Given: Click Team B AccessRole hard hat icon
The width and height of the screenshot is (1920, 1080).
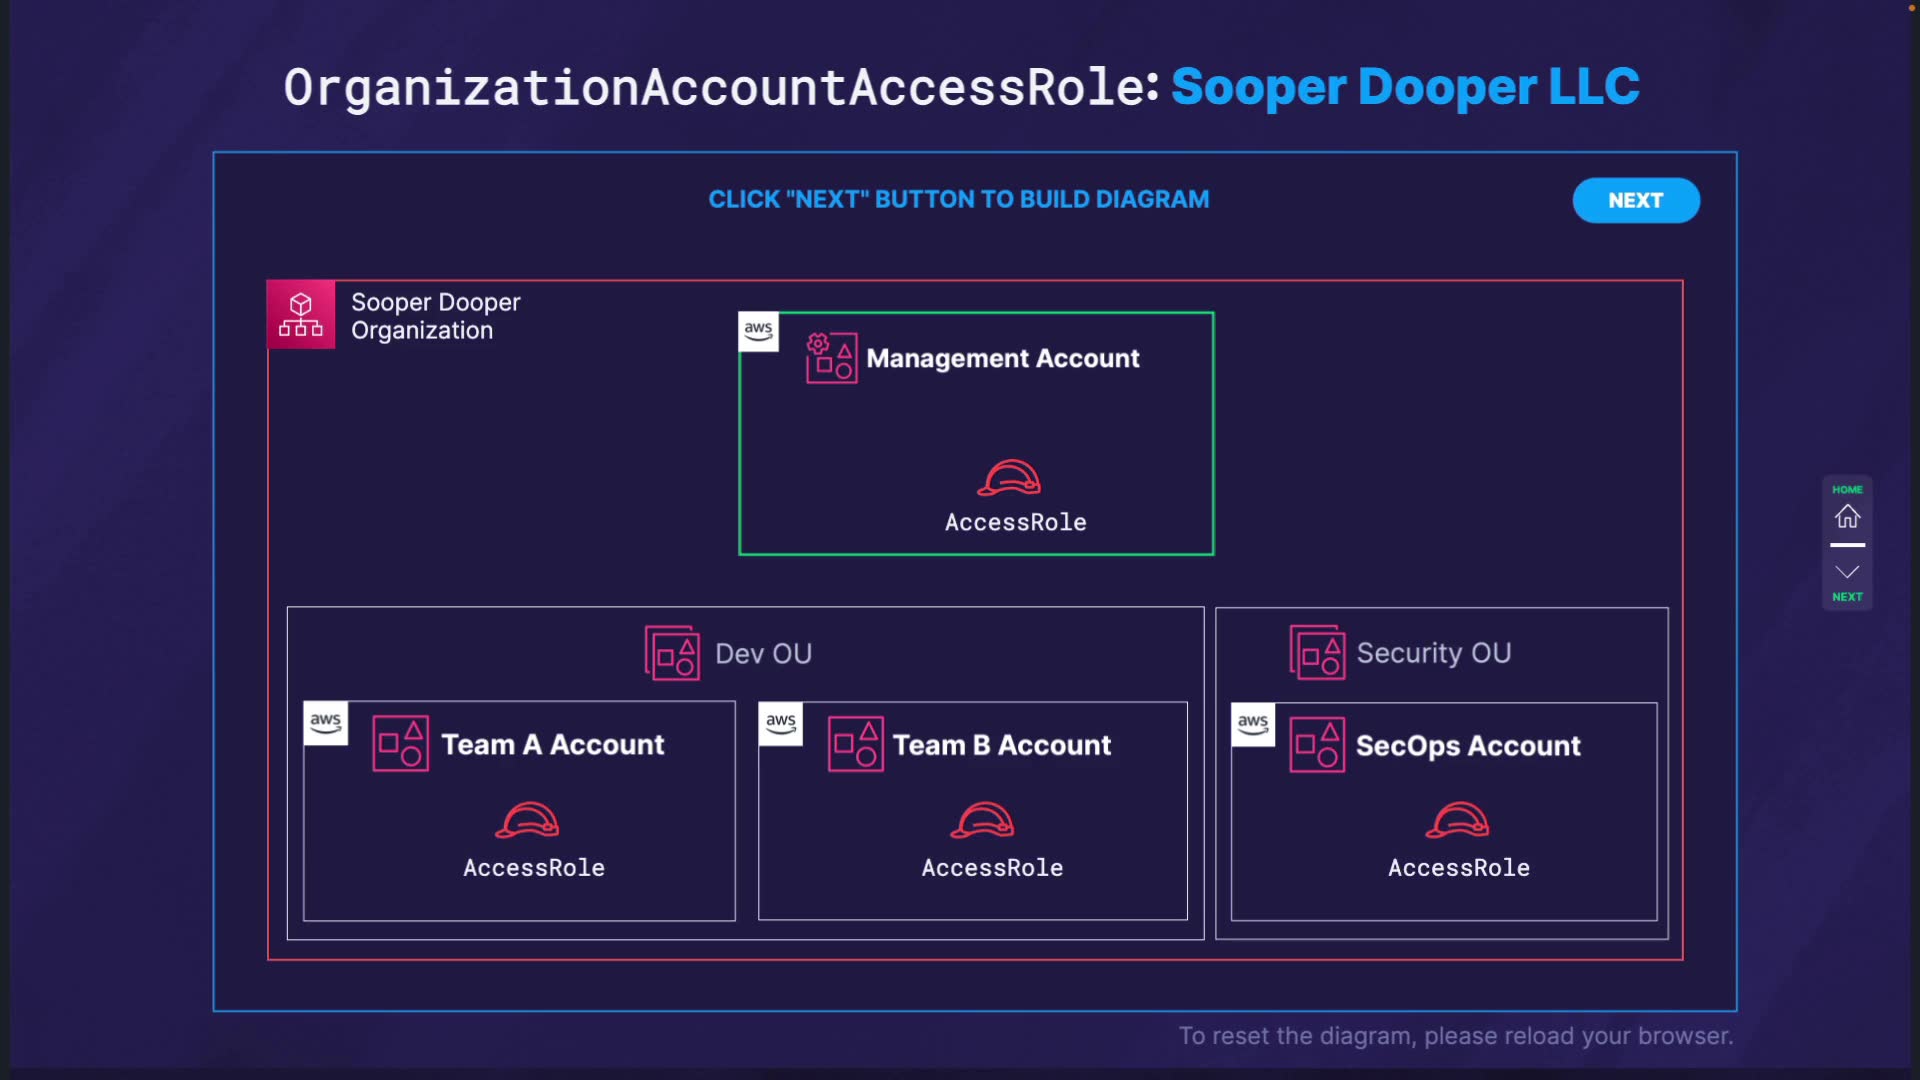Looking at the screenshot, I should 982,820.
